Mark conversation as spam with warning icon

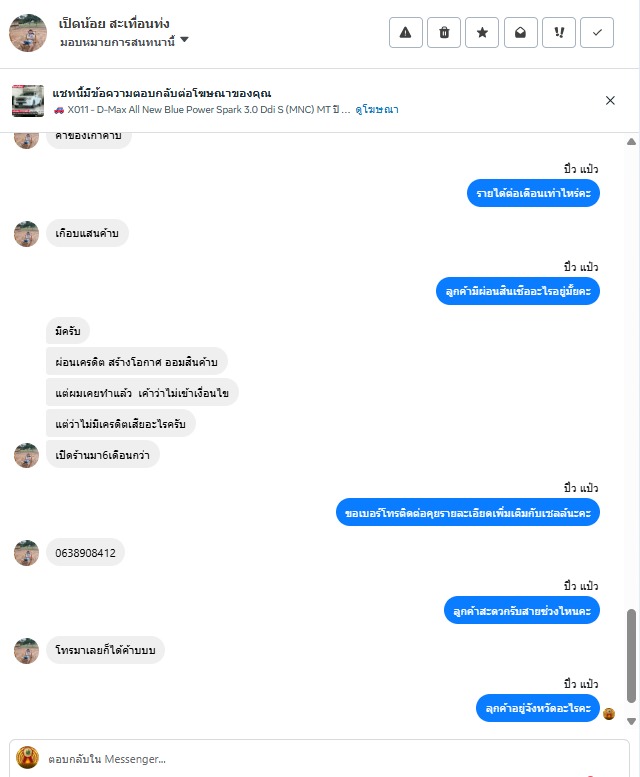pyautogui.click(x=406, y=33)
